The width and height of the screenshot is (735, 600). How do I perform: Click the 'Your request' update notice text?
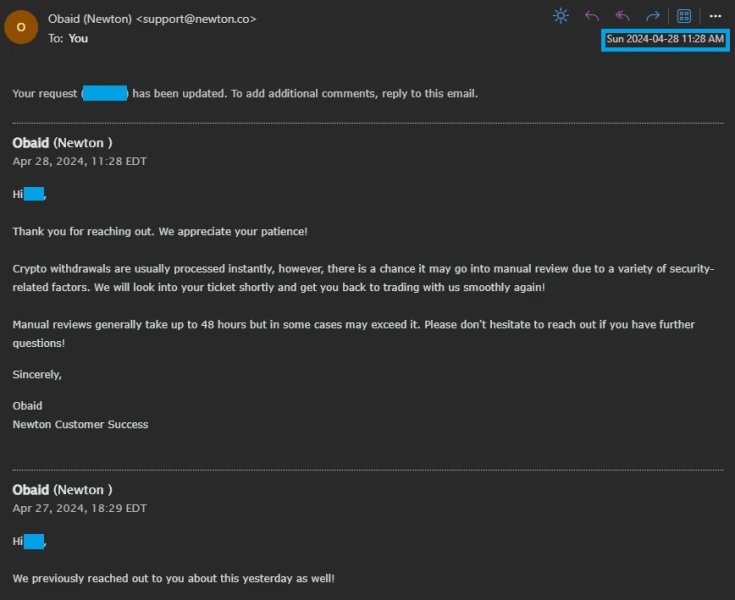[x=245, y=93]
